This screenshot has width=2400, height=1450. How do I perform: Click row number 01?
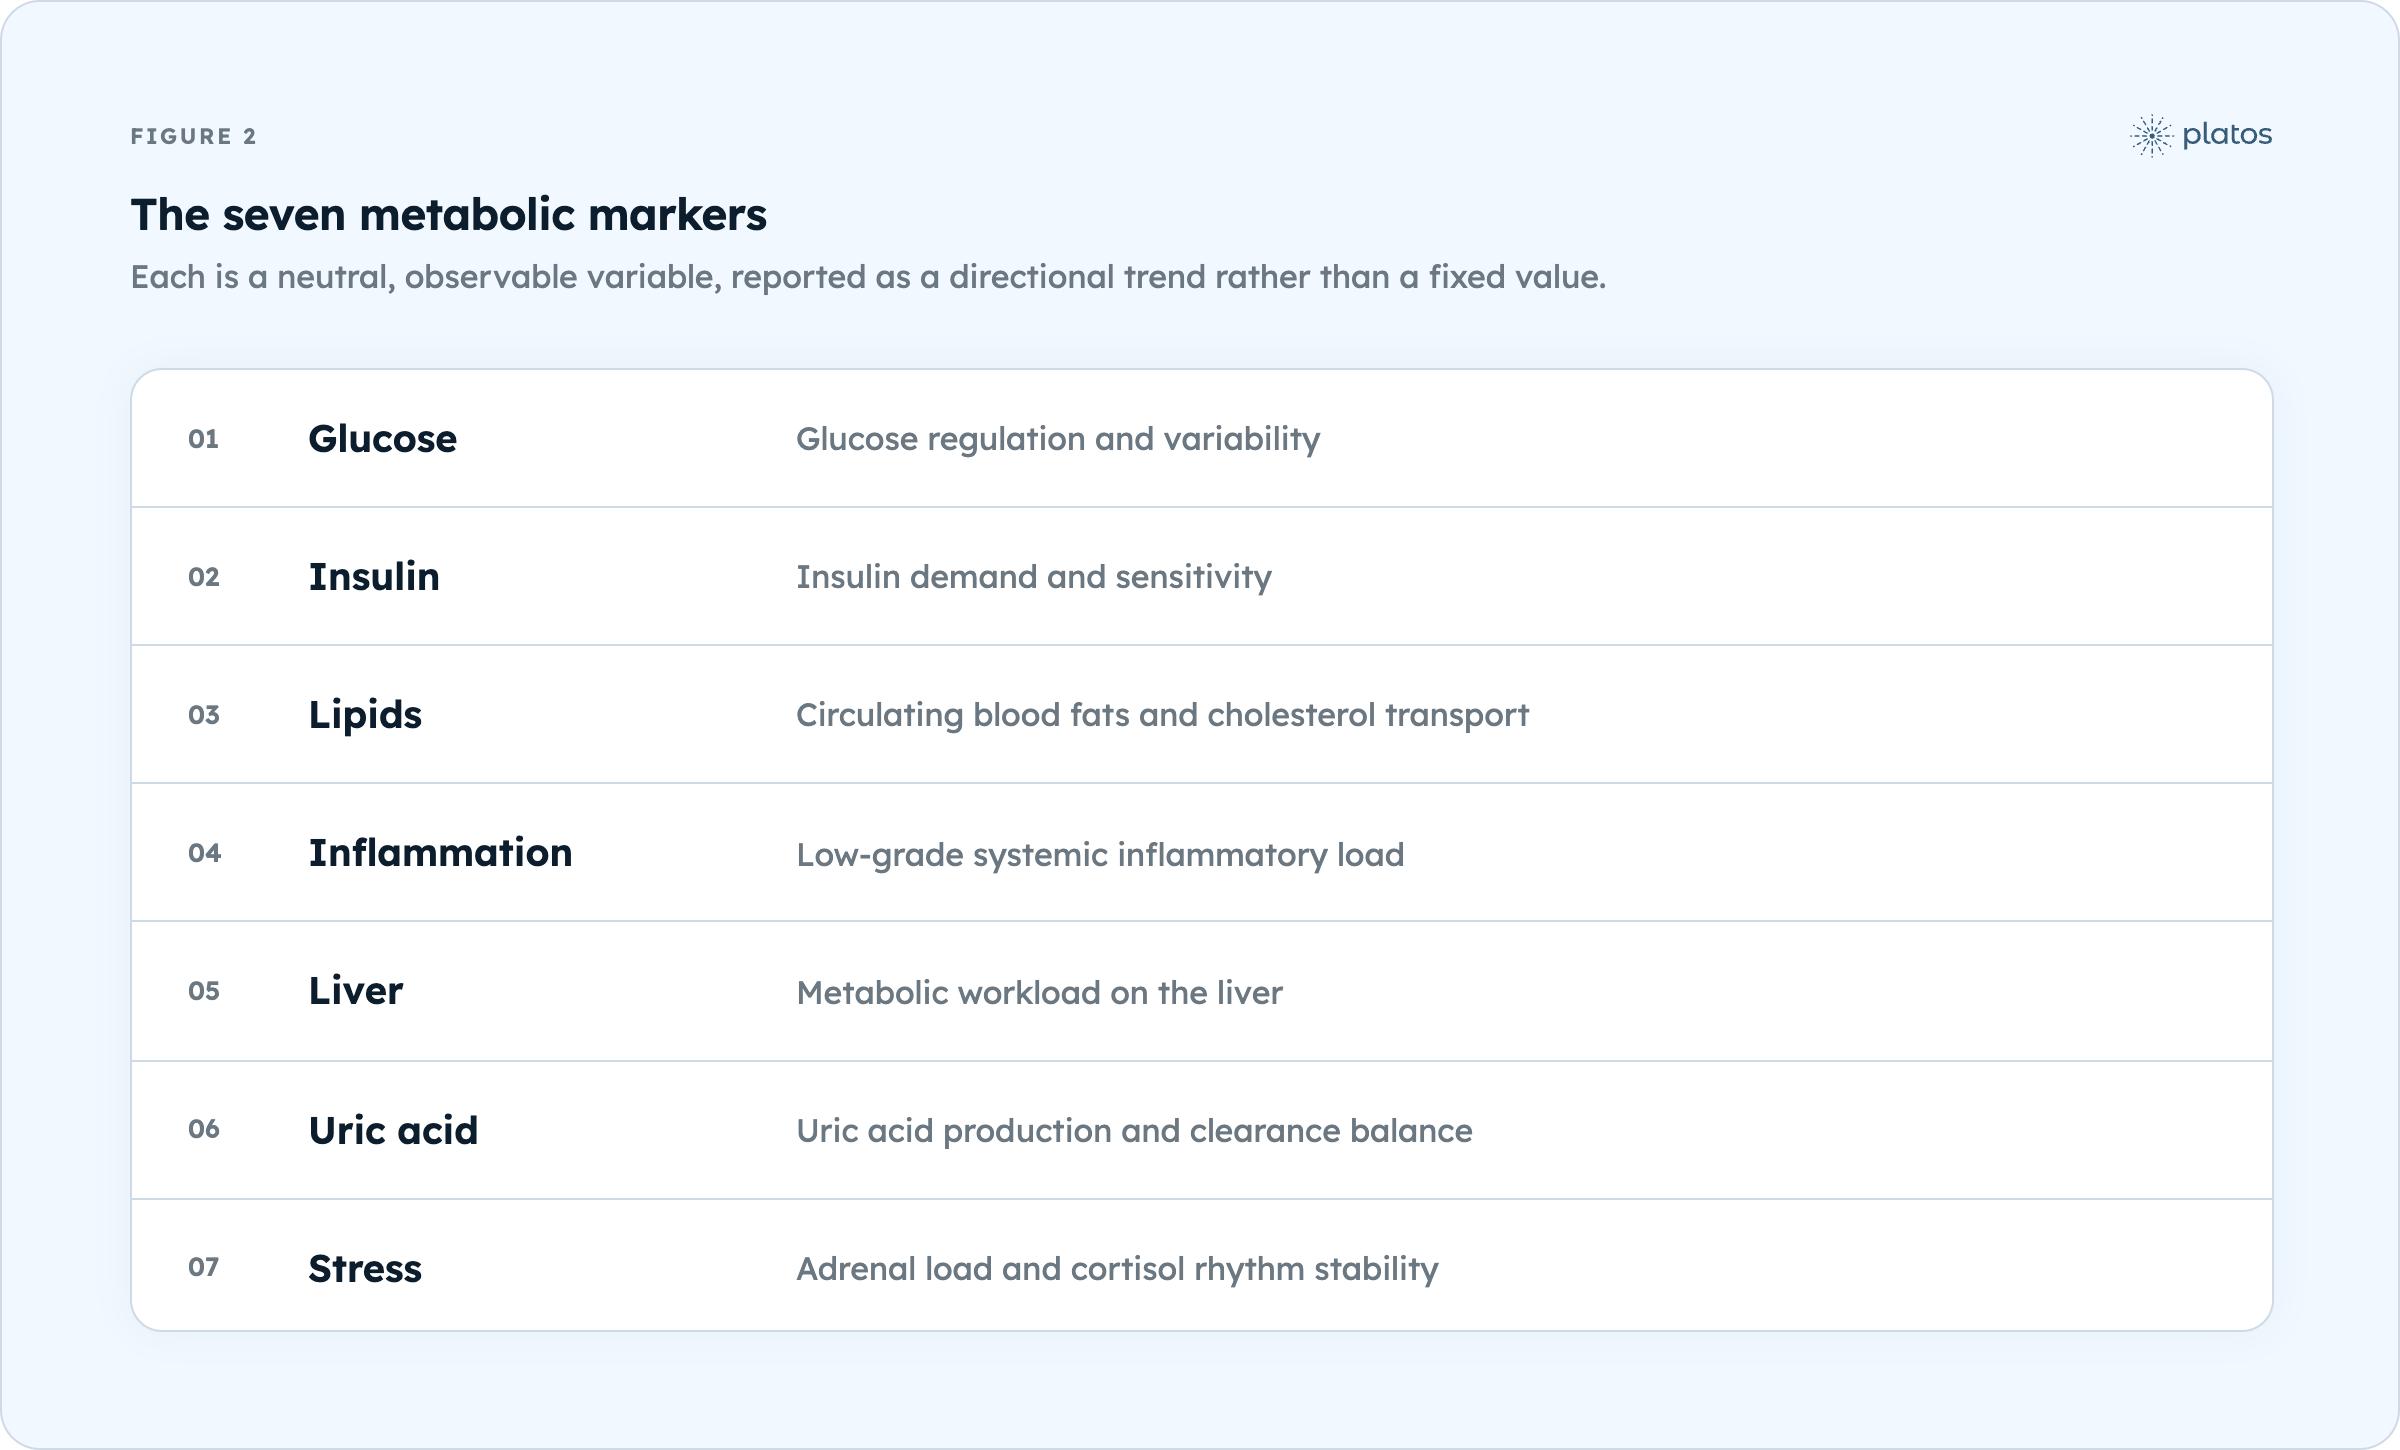click(204, 439)
